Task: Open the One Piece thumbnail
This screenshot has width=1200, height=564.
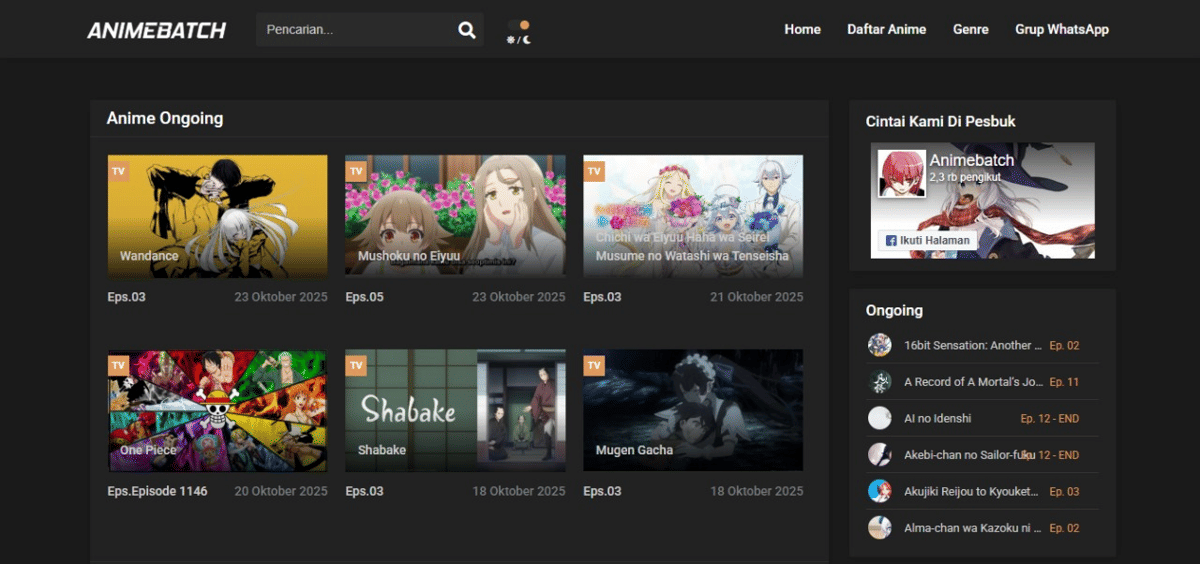Action: [x=217, y=410]
